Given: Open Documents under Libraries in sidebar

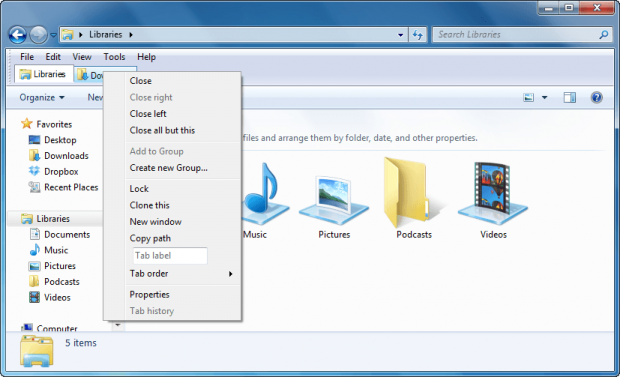Looking at the screenshot, I should [67, 235].
